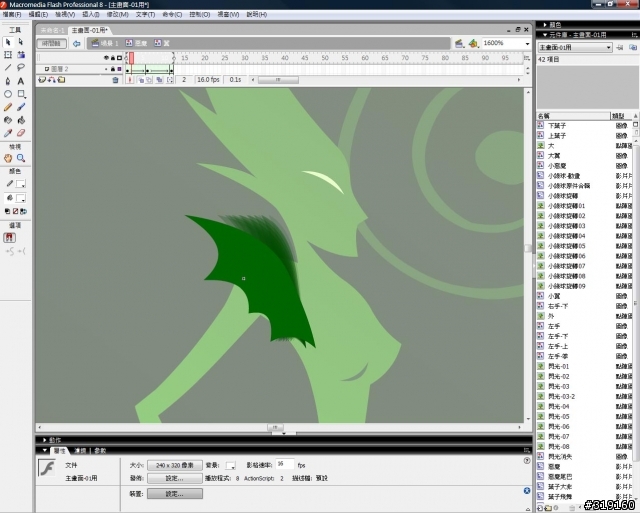Choose the Rectangle tool

pyautogui.click(x=21, y=94)
